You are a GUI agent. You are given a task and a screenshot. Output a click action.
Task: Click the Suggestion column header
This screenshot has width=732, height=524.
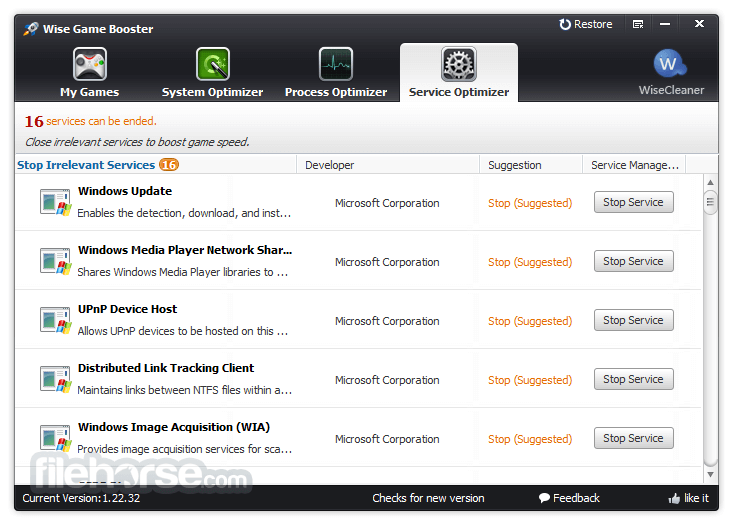point(531,165)
